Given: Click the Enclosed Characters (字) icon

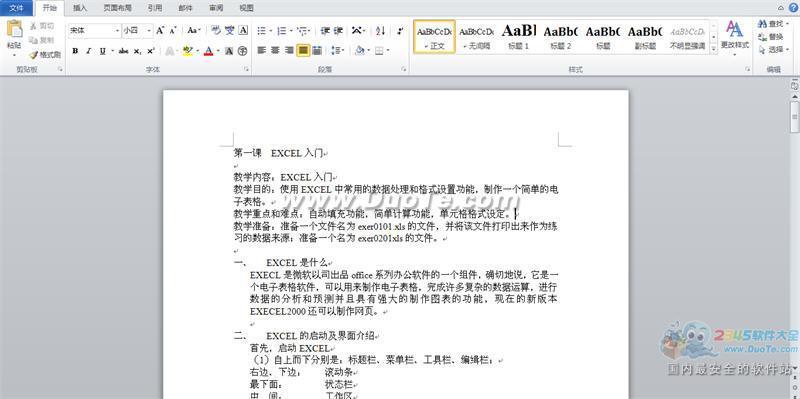Looking at the screenshot, I should [x=242, y=51].
